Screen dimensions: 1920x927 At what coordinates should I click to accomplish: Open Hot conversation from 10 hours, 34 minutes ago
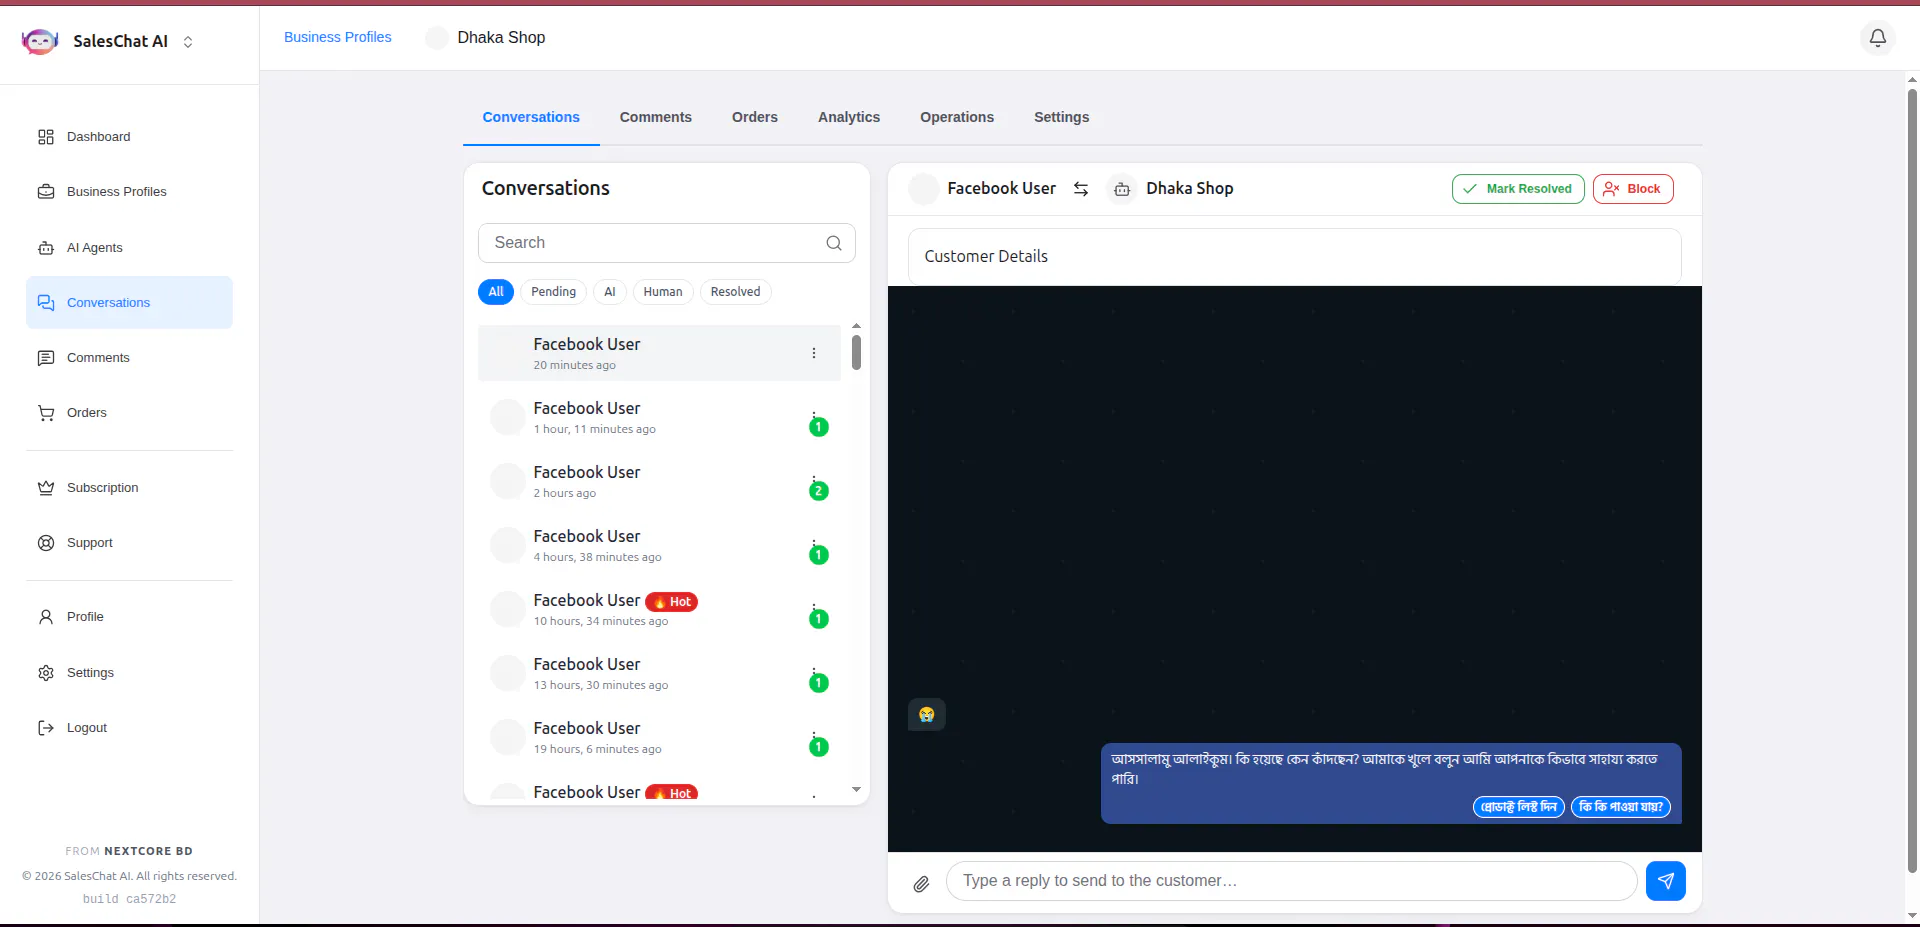659,609
